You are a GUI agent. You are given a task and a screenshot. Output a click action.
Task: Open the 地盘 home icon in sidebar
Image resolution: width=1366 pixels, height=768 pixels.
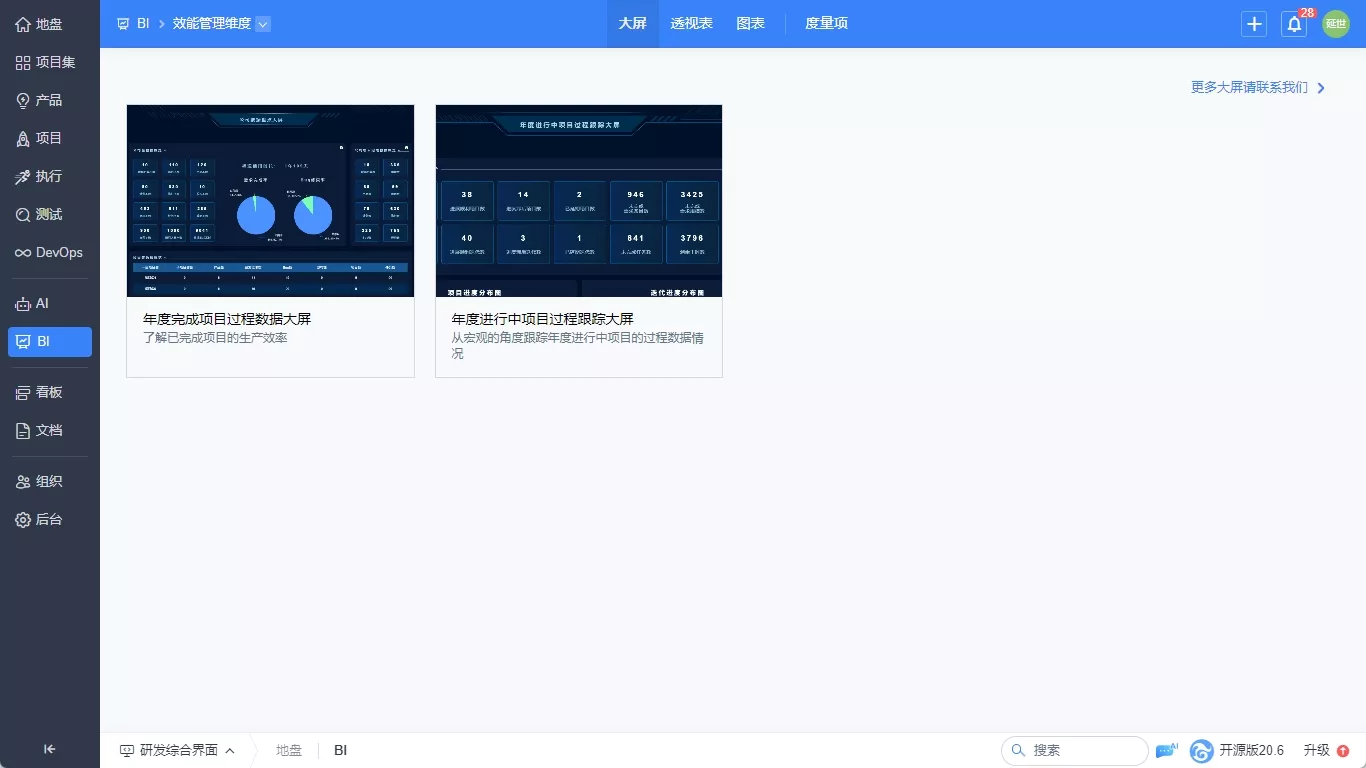[x=23, y=24]
